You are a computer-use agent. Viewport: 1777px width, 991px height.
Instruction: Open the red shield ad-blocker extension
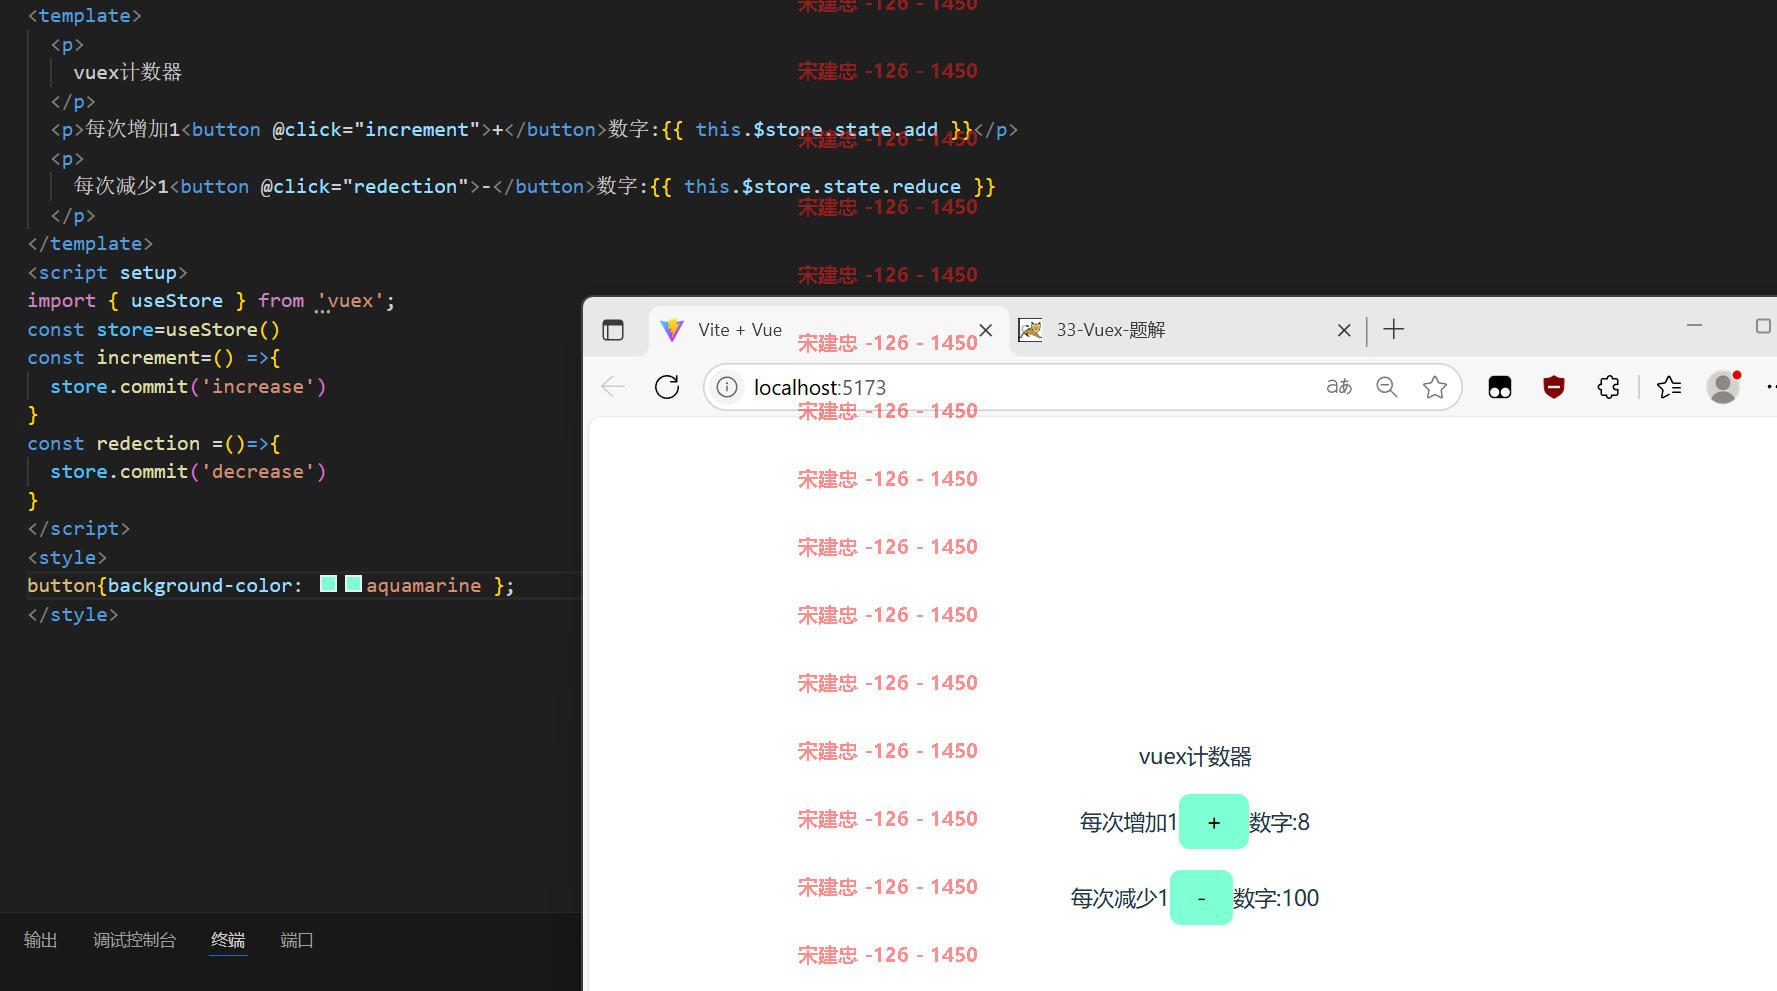1554,387
